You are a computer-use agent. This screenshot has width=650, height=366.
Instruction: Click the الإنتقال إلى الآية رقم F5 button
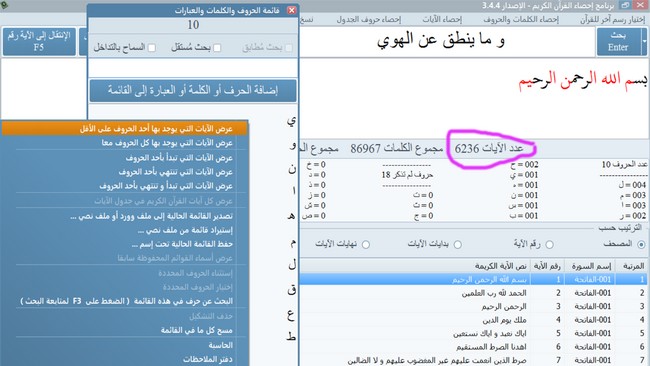tap(39, 41)
